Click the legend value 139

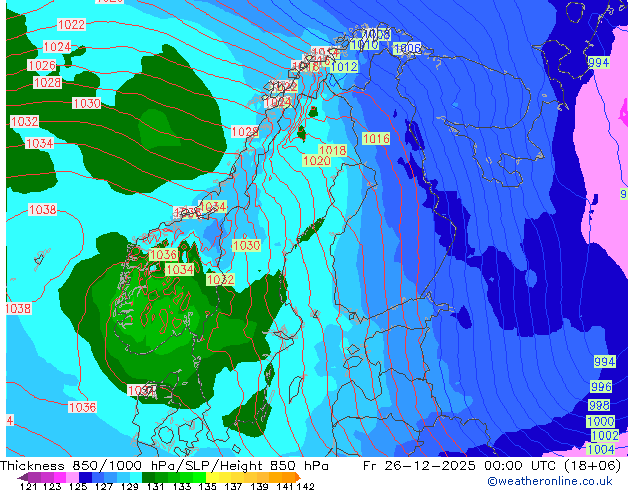click(259, 486)
